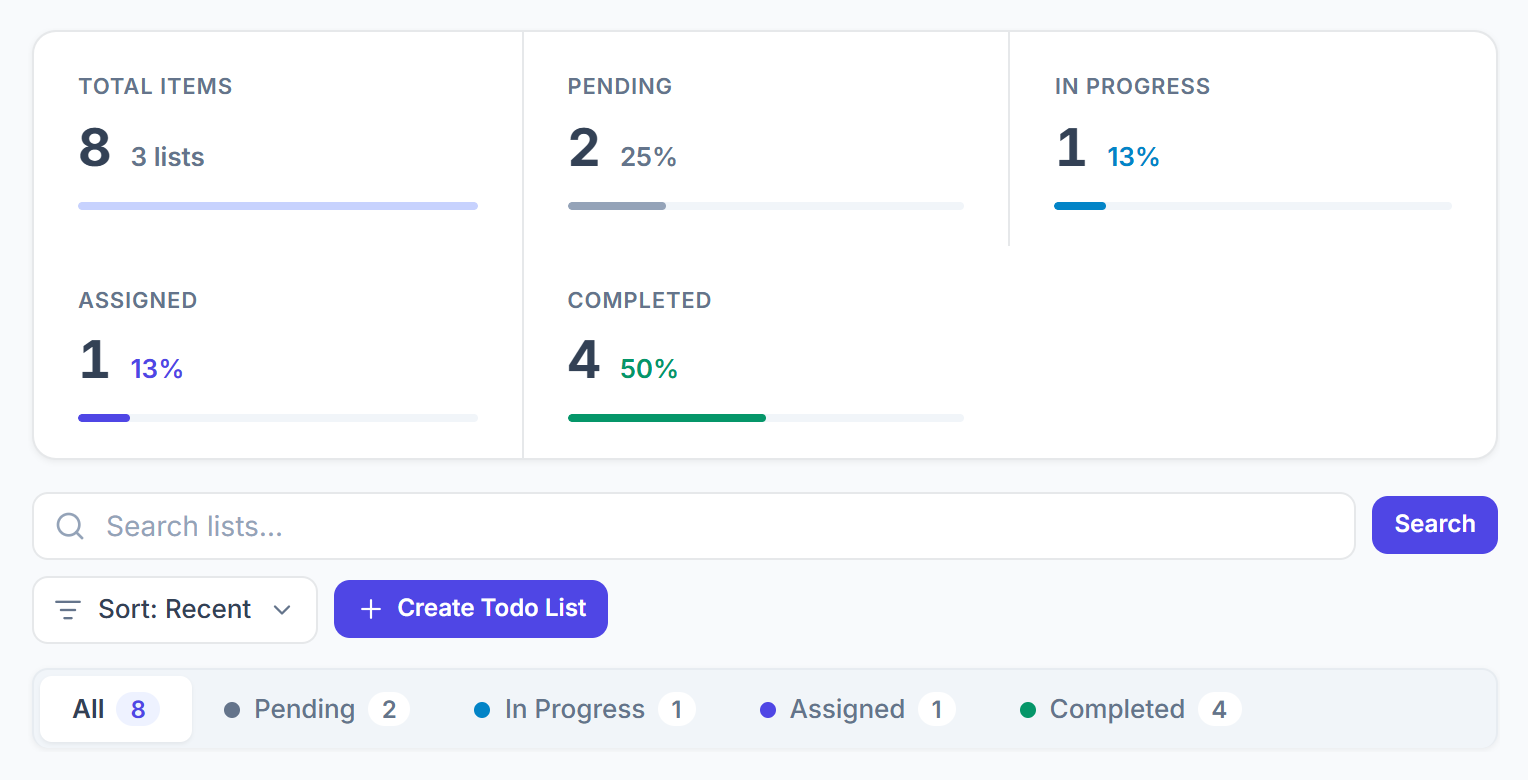Viewport: 1528px width, 780px height.
Task: Open the Assigned filter tab
Action: coord(857,709)
